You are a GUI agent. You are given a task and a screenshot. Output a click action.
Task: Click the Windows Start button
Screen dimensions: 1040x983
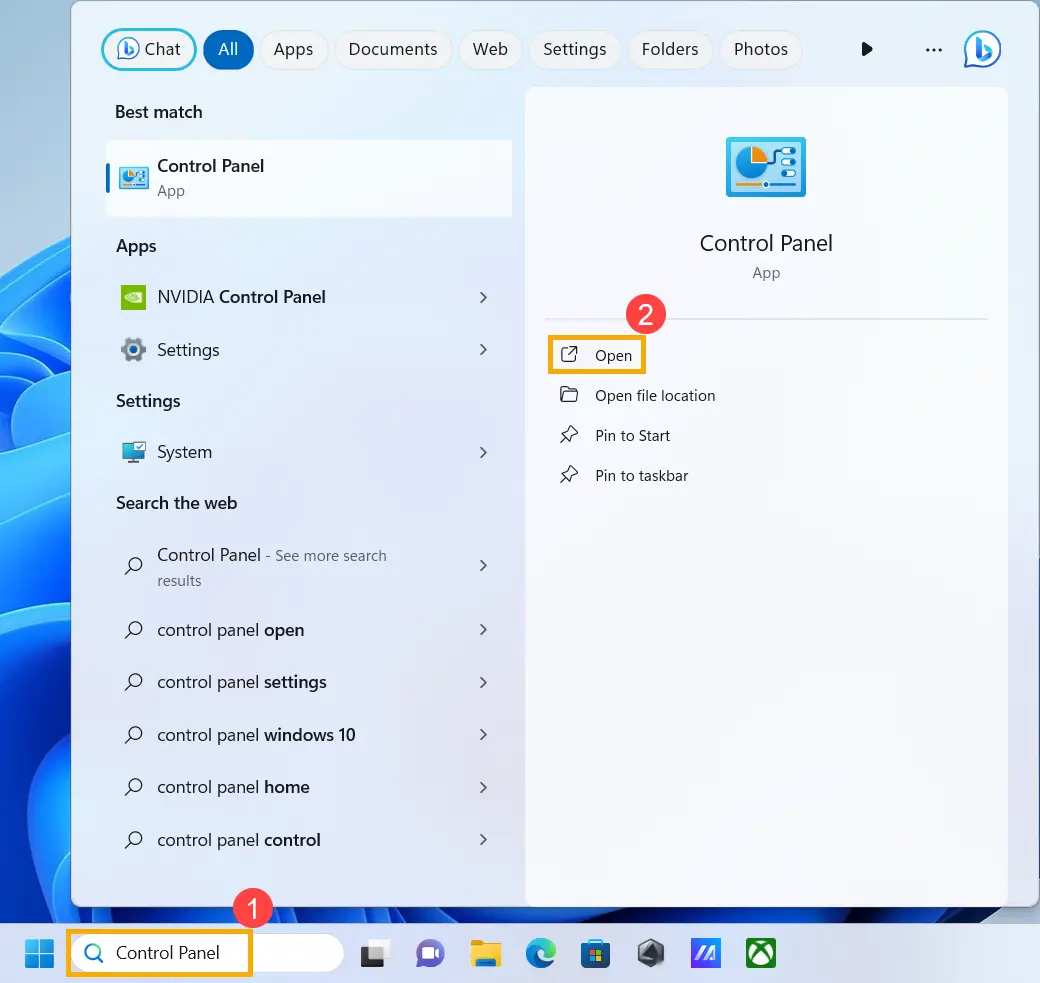point(40,953)
